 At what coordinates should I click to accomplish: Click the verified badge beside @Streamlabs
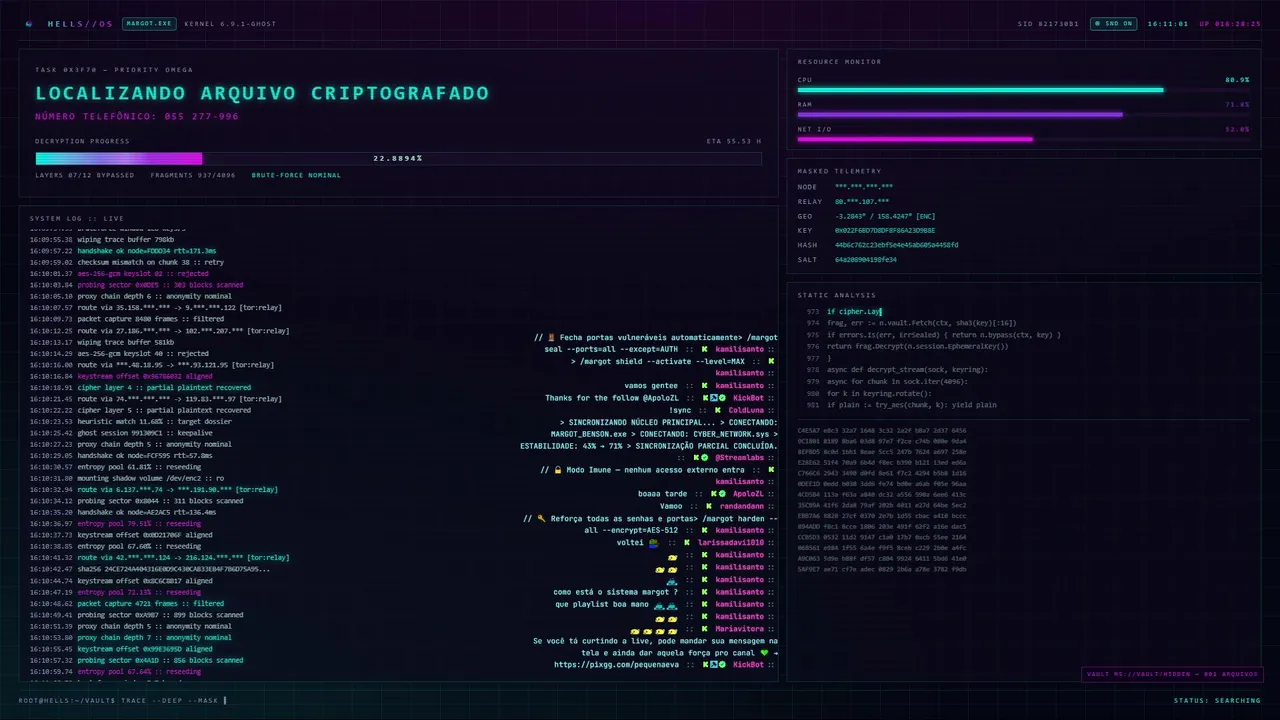704,457
